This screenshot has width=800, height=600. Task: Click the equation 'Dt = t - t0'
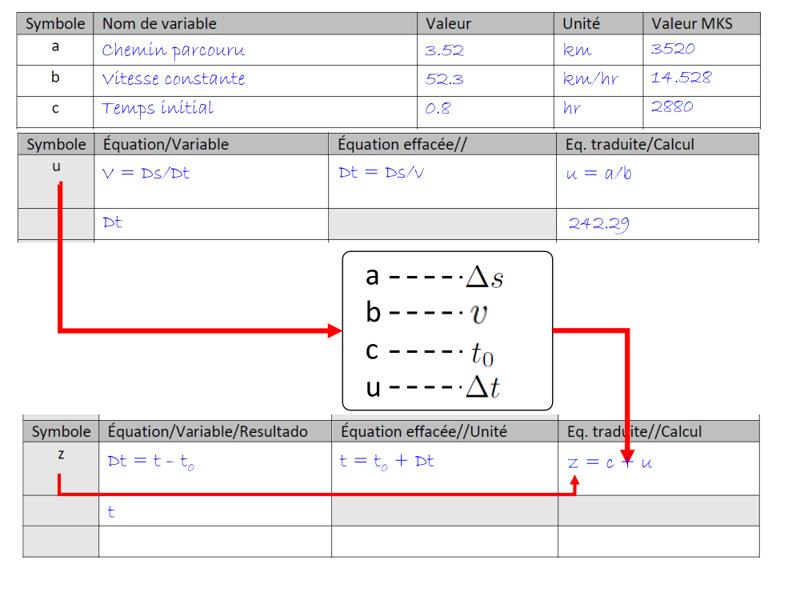[x=151, y=462]
